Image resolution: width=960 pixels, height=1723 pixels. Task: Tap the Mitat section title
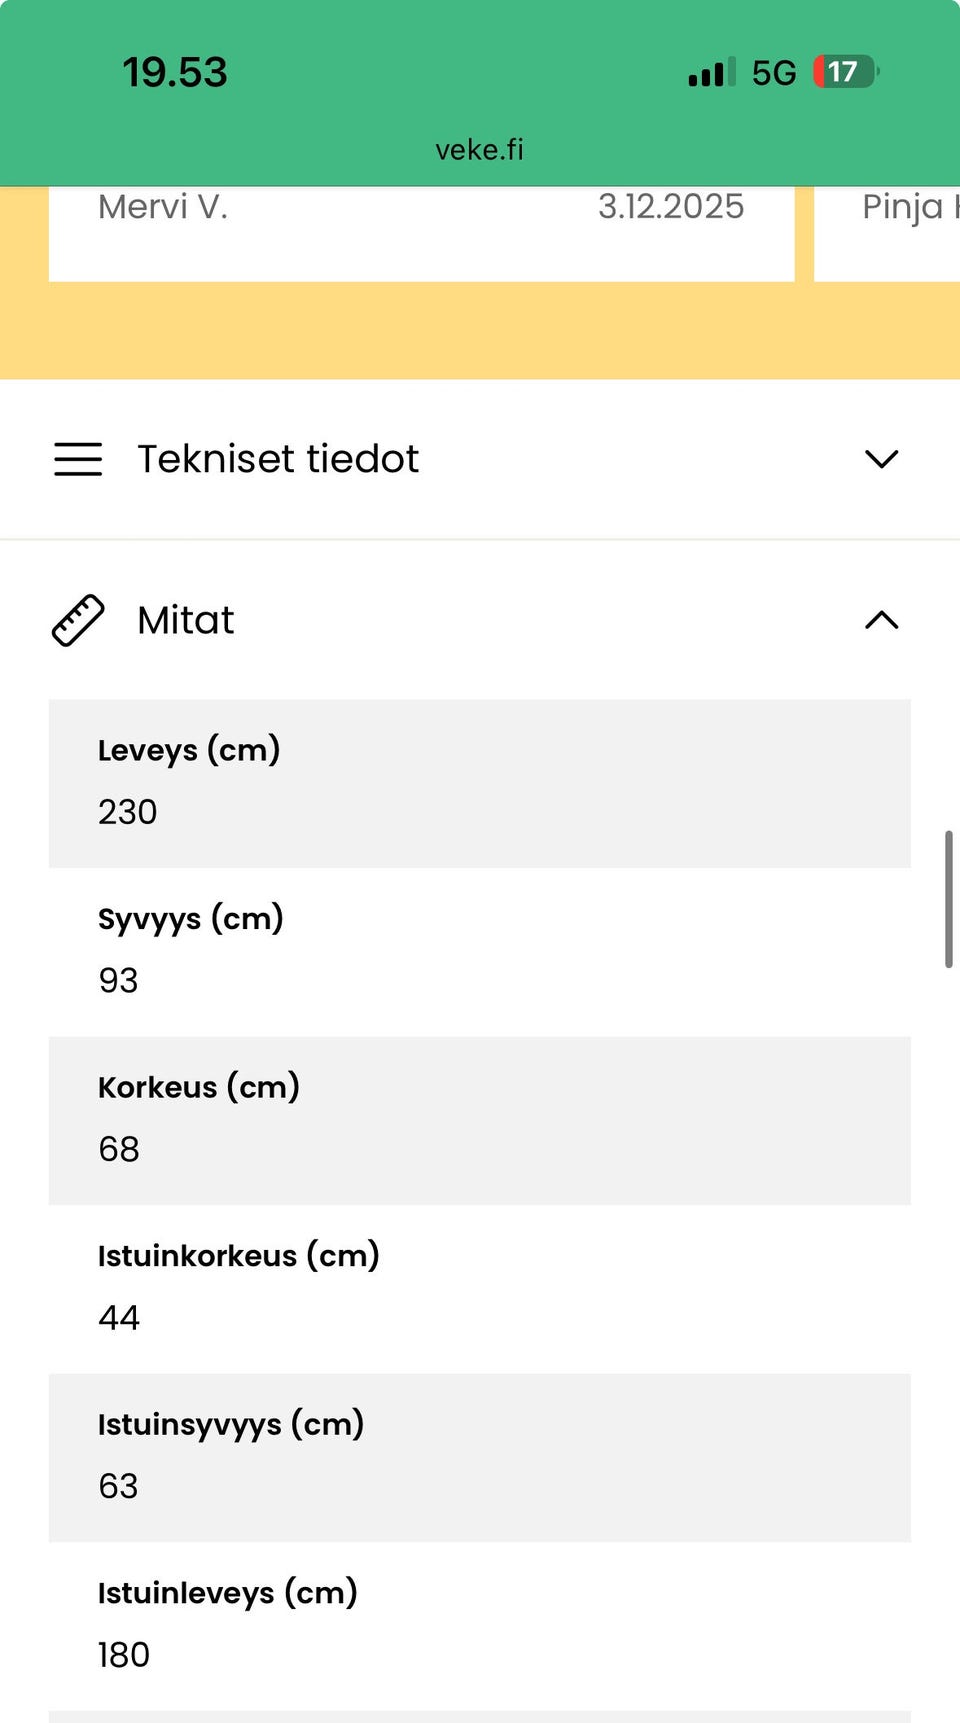click(x=186, y=621)
